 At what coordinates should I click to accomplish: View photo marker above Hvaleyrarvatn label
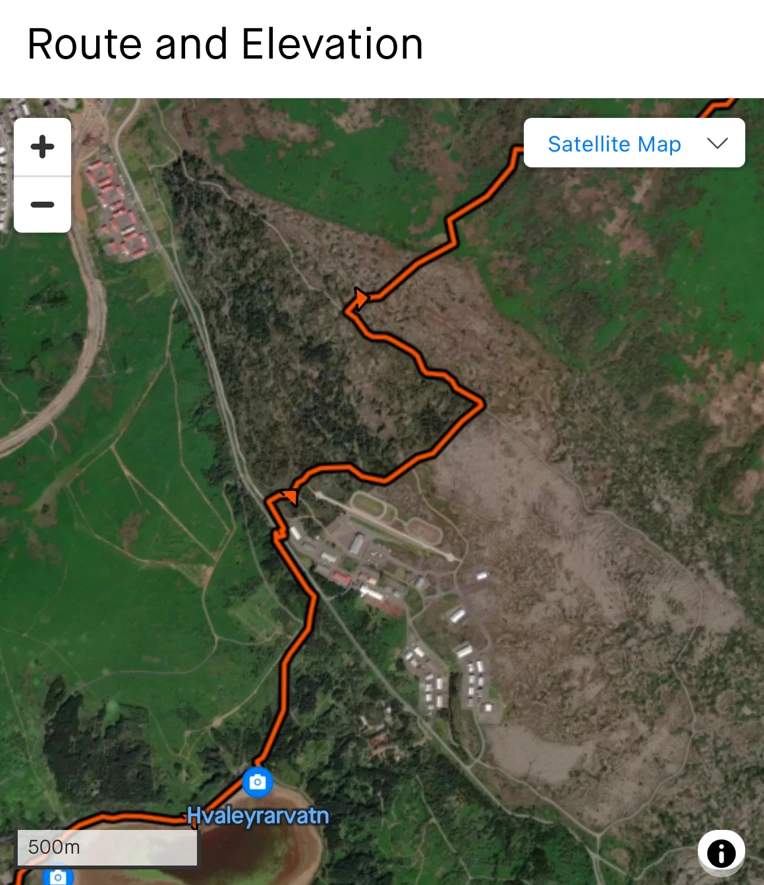[257, 782]
